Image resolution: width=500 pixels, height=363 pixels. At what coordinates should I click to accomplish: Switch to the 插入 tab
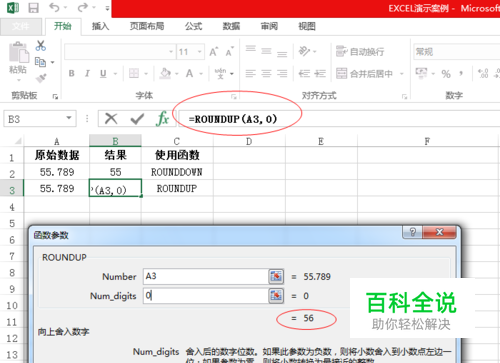100,26
